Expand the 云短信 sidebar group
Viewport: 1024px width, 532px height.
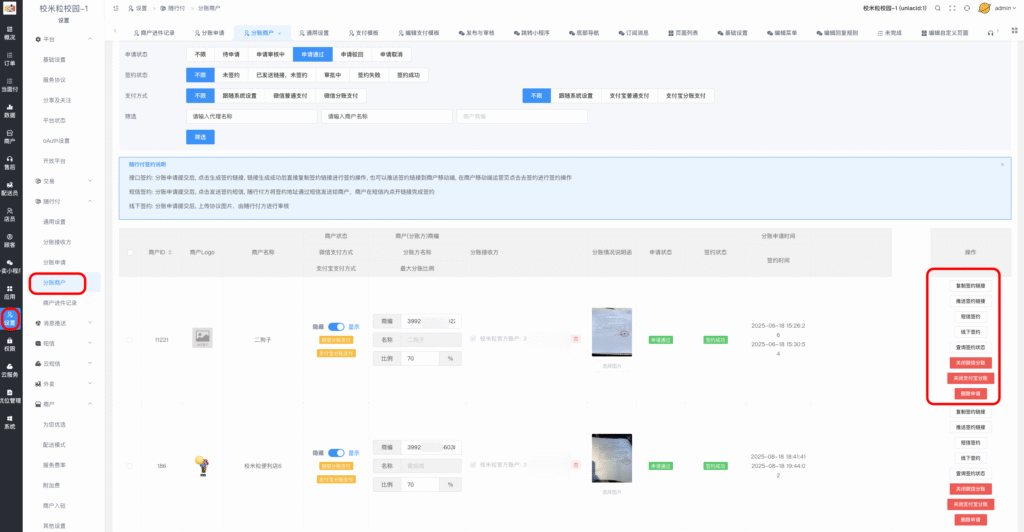pyautogui.click(x=63, y=364)
